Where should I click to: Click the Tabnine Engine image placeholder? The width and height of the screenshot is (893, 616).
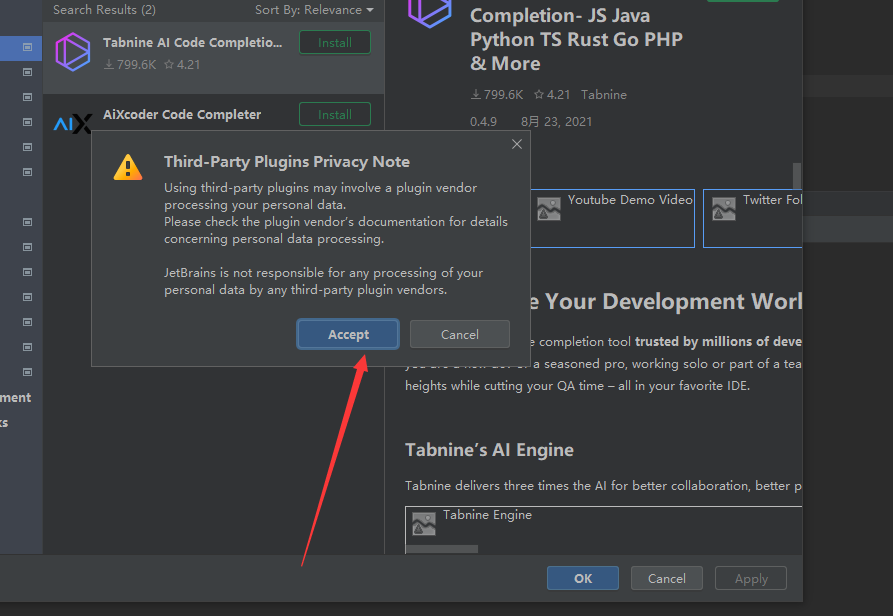coord(604,529)
